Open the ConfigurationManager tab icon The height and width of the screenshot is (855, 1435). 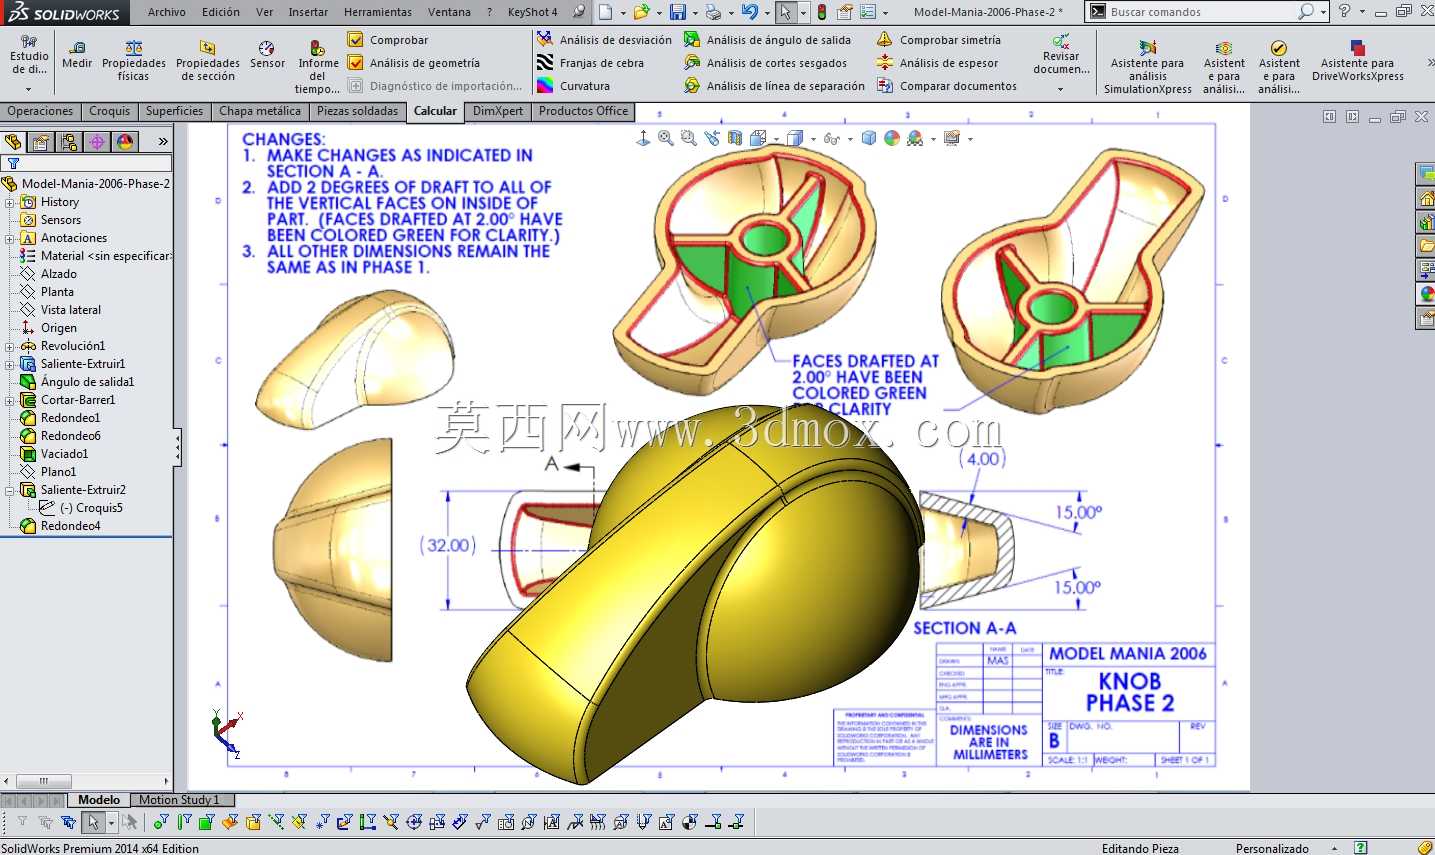coord(69,142)
